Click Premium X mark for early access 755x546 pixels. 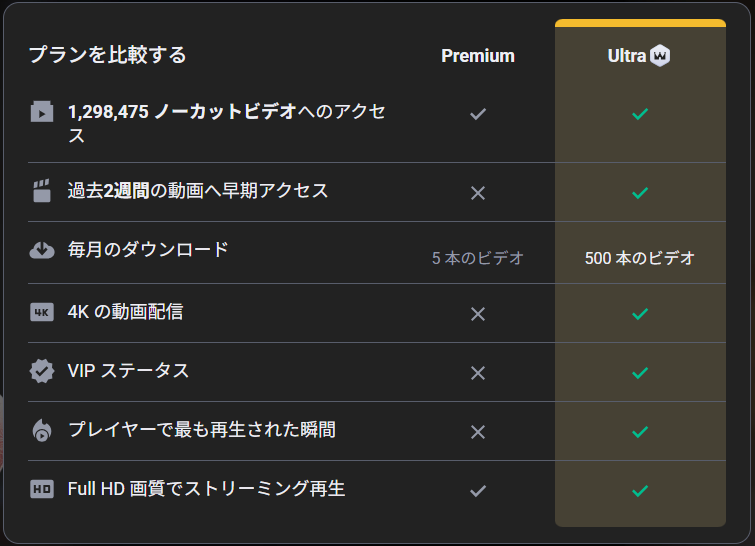pyautogui.click(x=478, y=193)
